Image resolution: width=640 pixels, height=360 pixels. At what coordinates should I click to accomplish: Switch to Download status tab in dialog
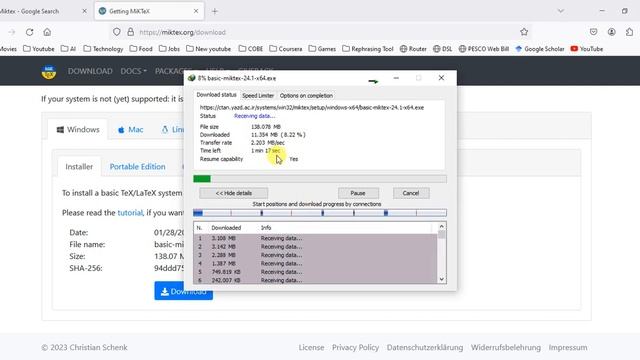pyautogui.click(x=216, y=95)
